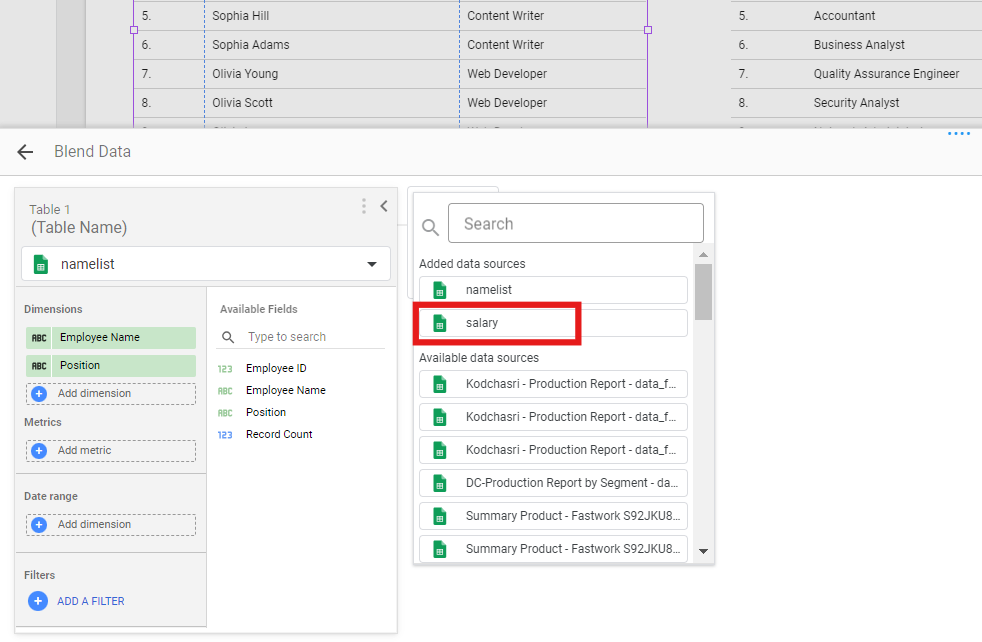Click the scroll down arrow in source list

(x=703, y=551)
